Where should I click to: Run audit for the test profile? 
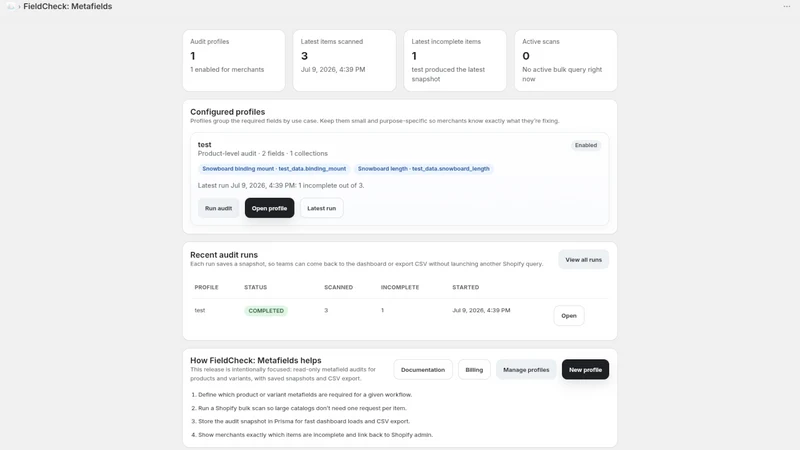218,208
